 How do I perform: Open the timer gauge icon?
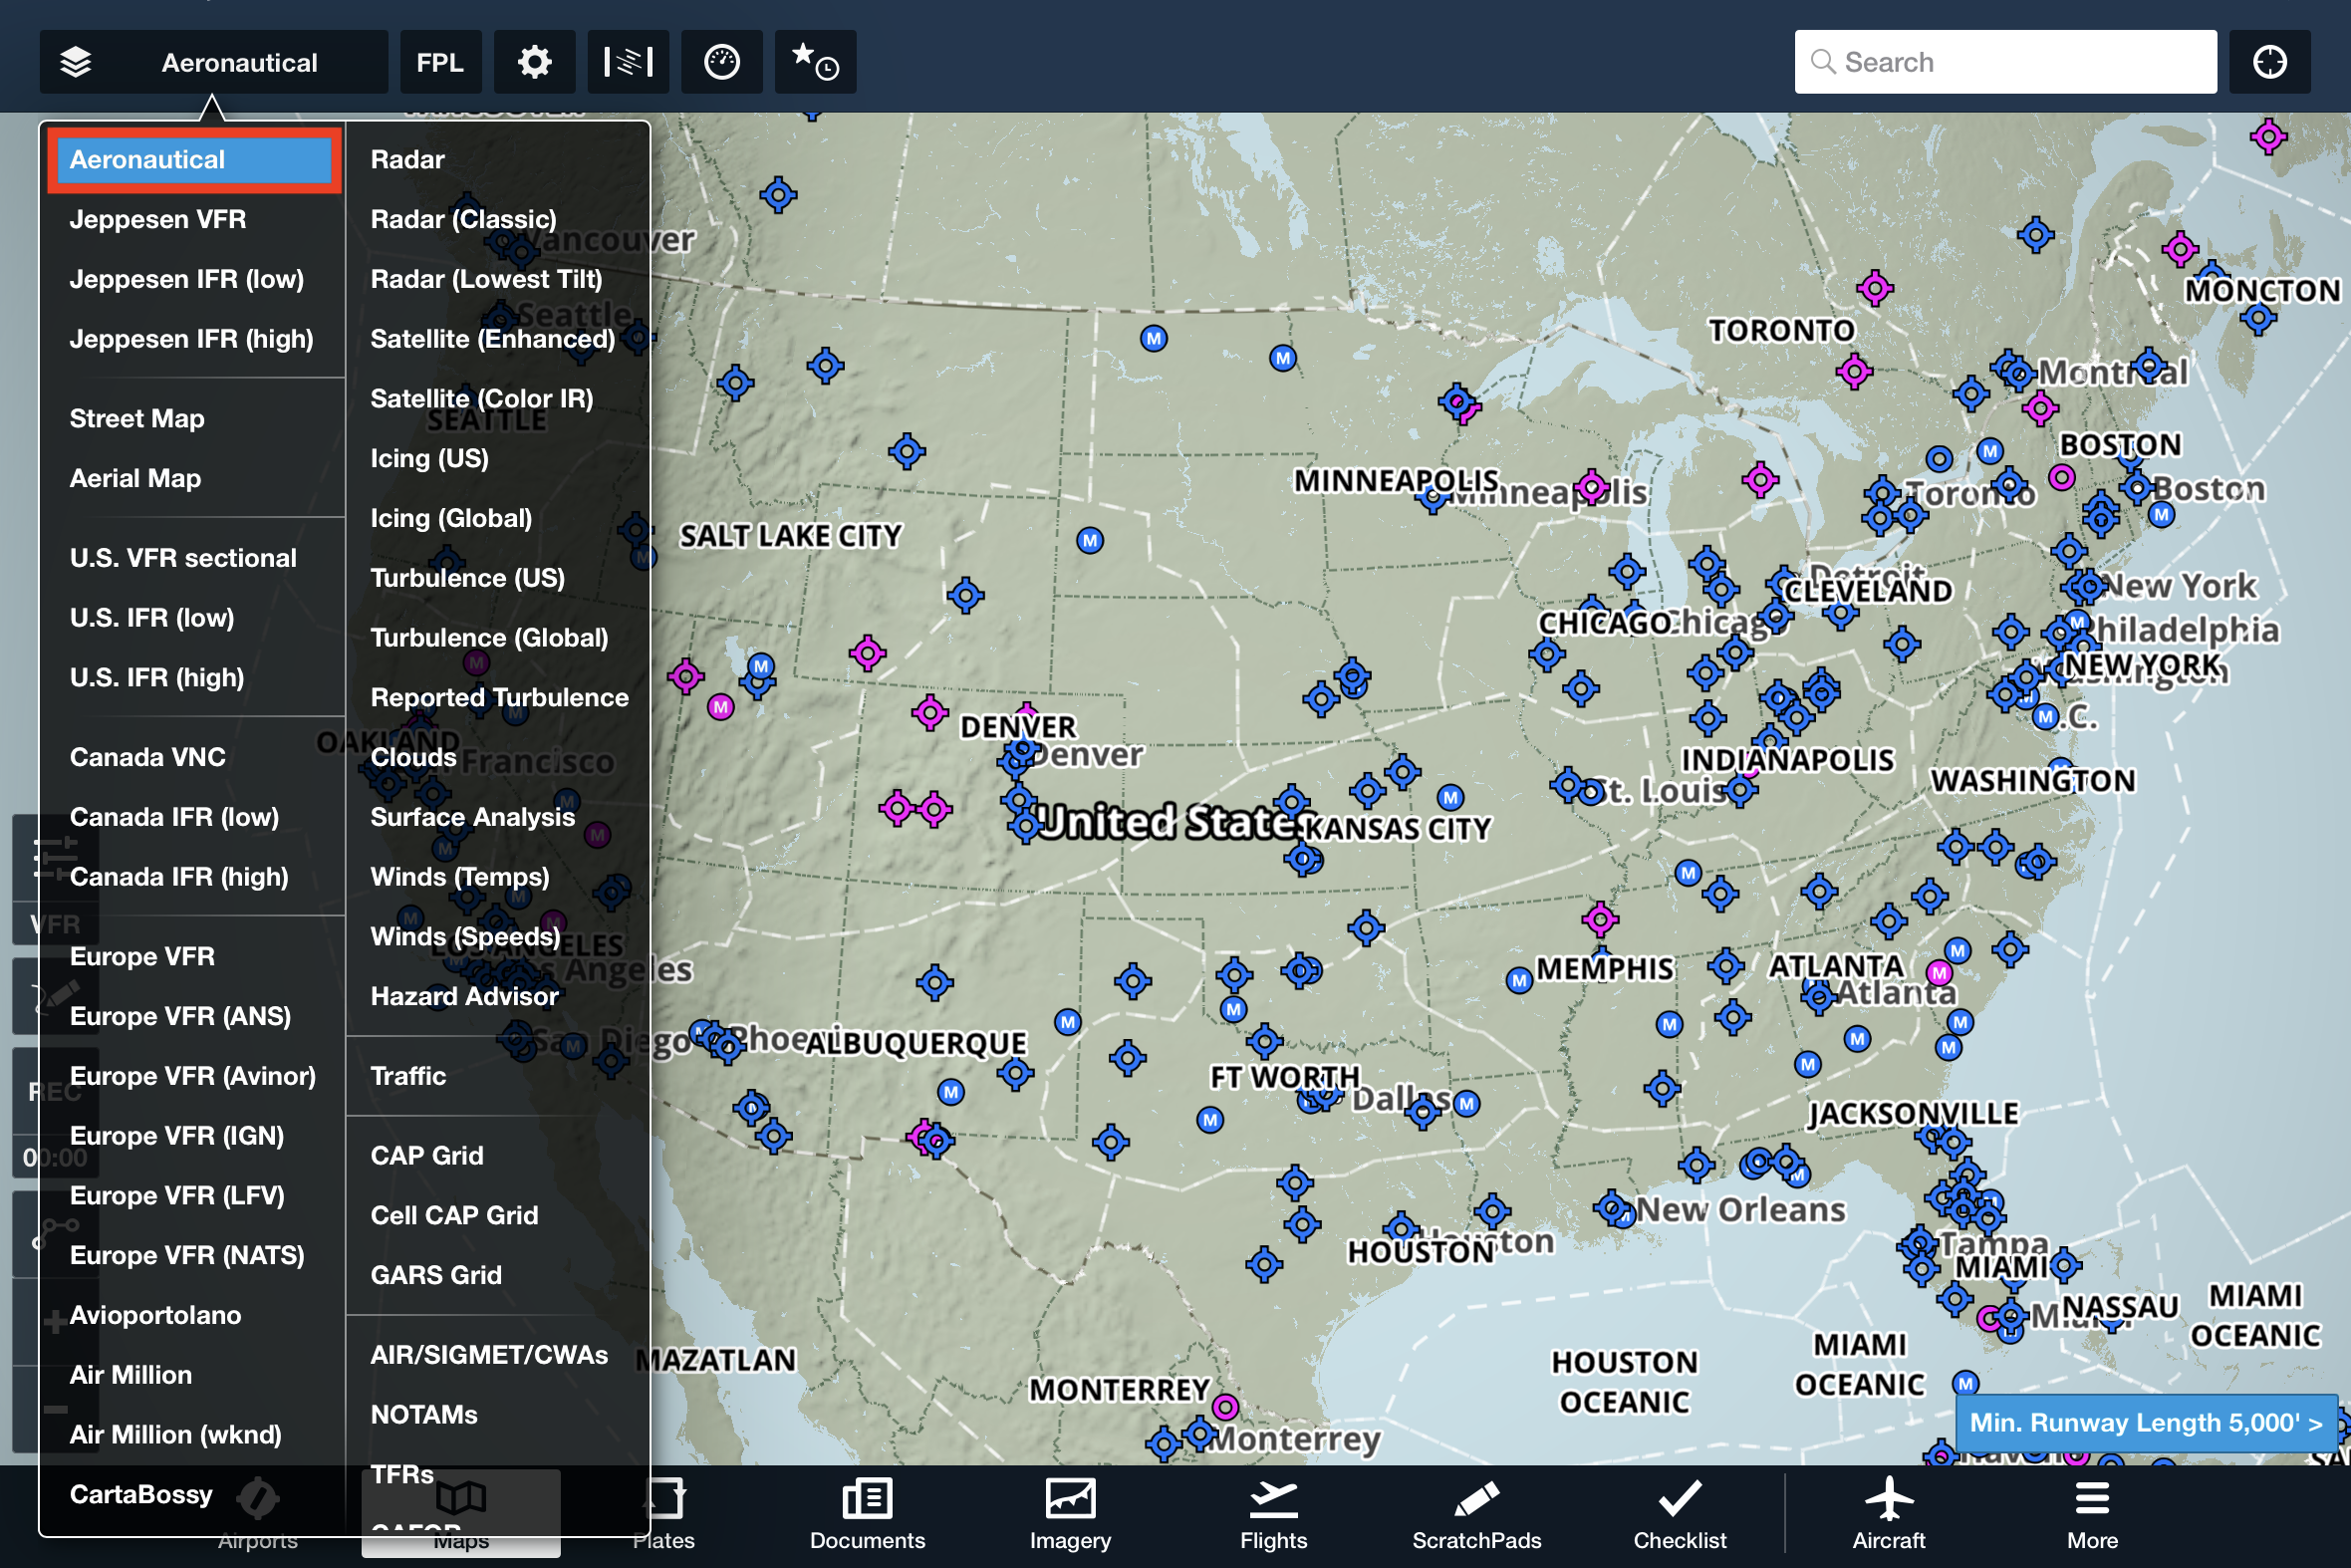[722, 62]
